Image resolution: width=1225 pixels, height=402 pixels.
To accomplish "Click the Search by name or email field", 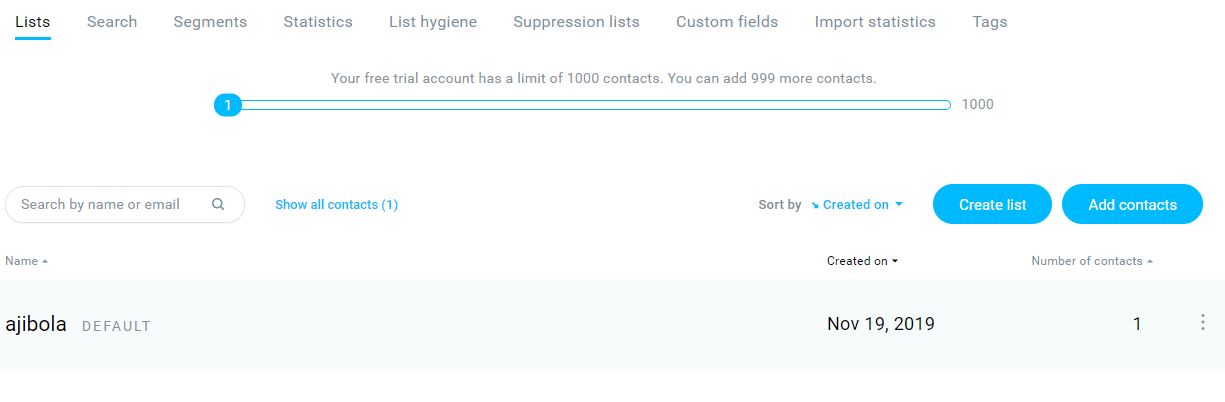I will click(x=125, y=204).
